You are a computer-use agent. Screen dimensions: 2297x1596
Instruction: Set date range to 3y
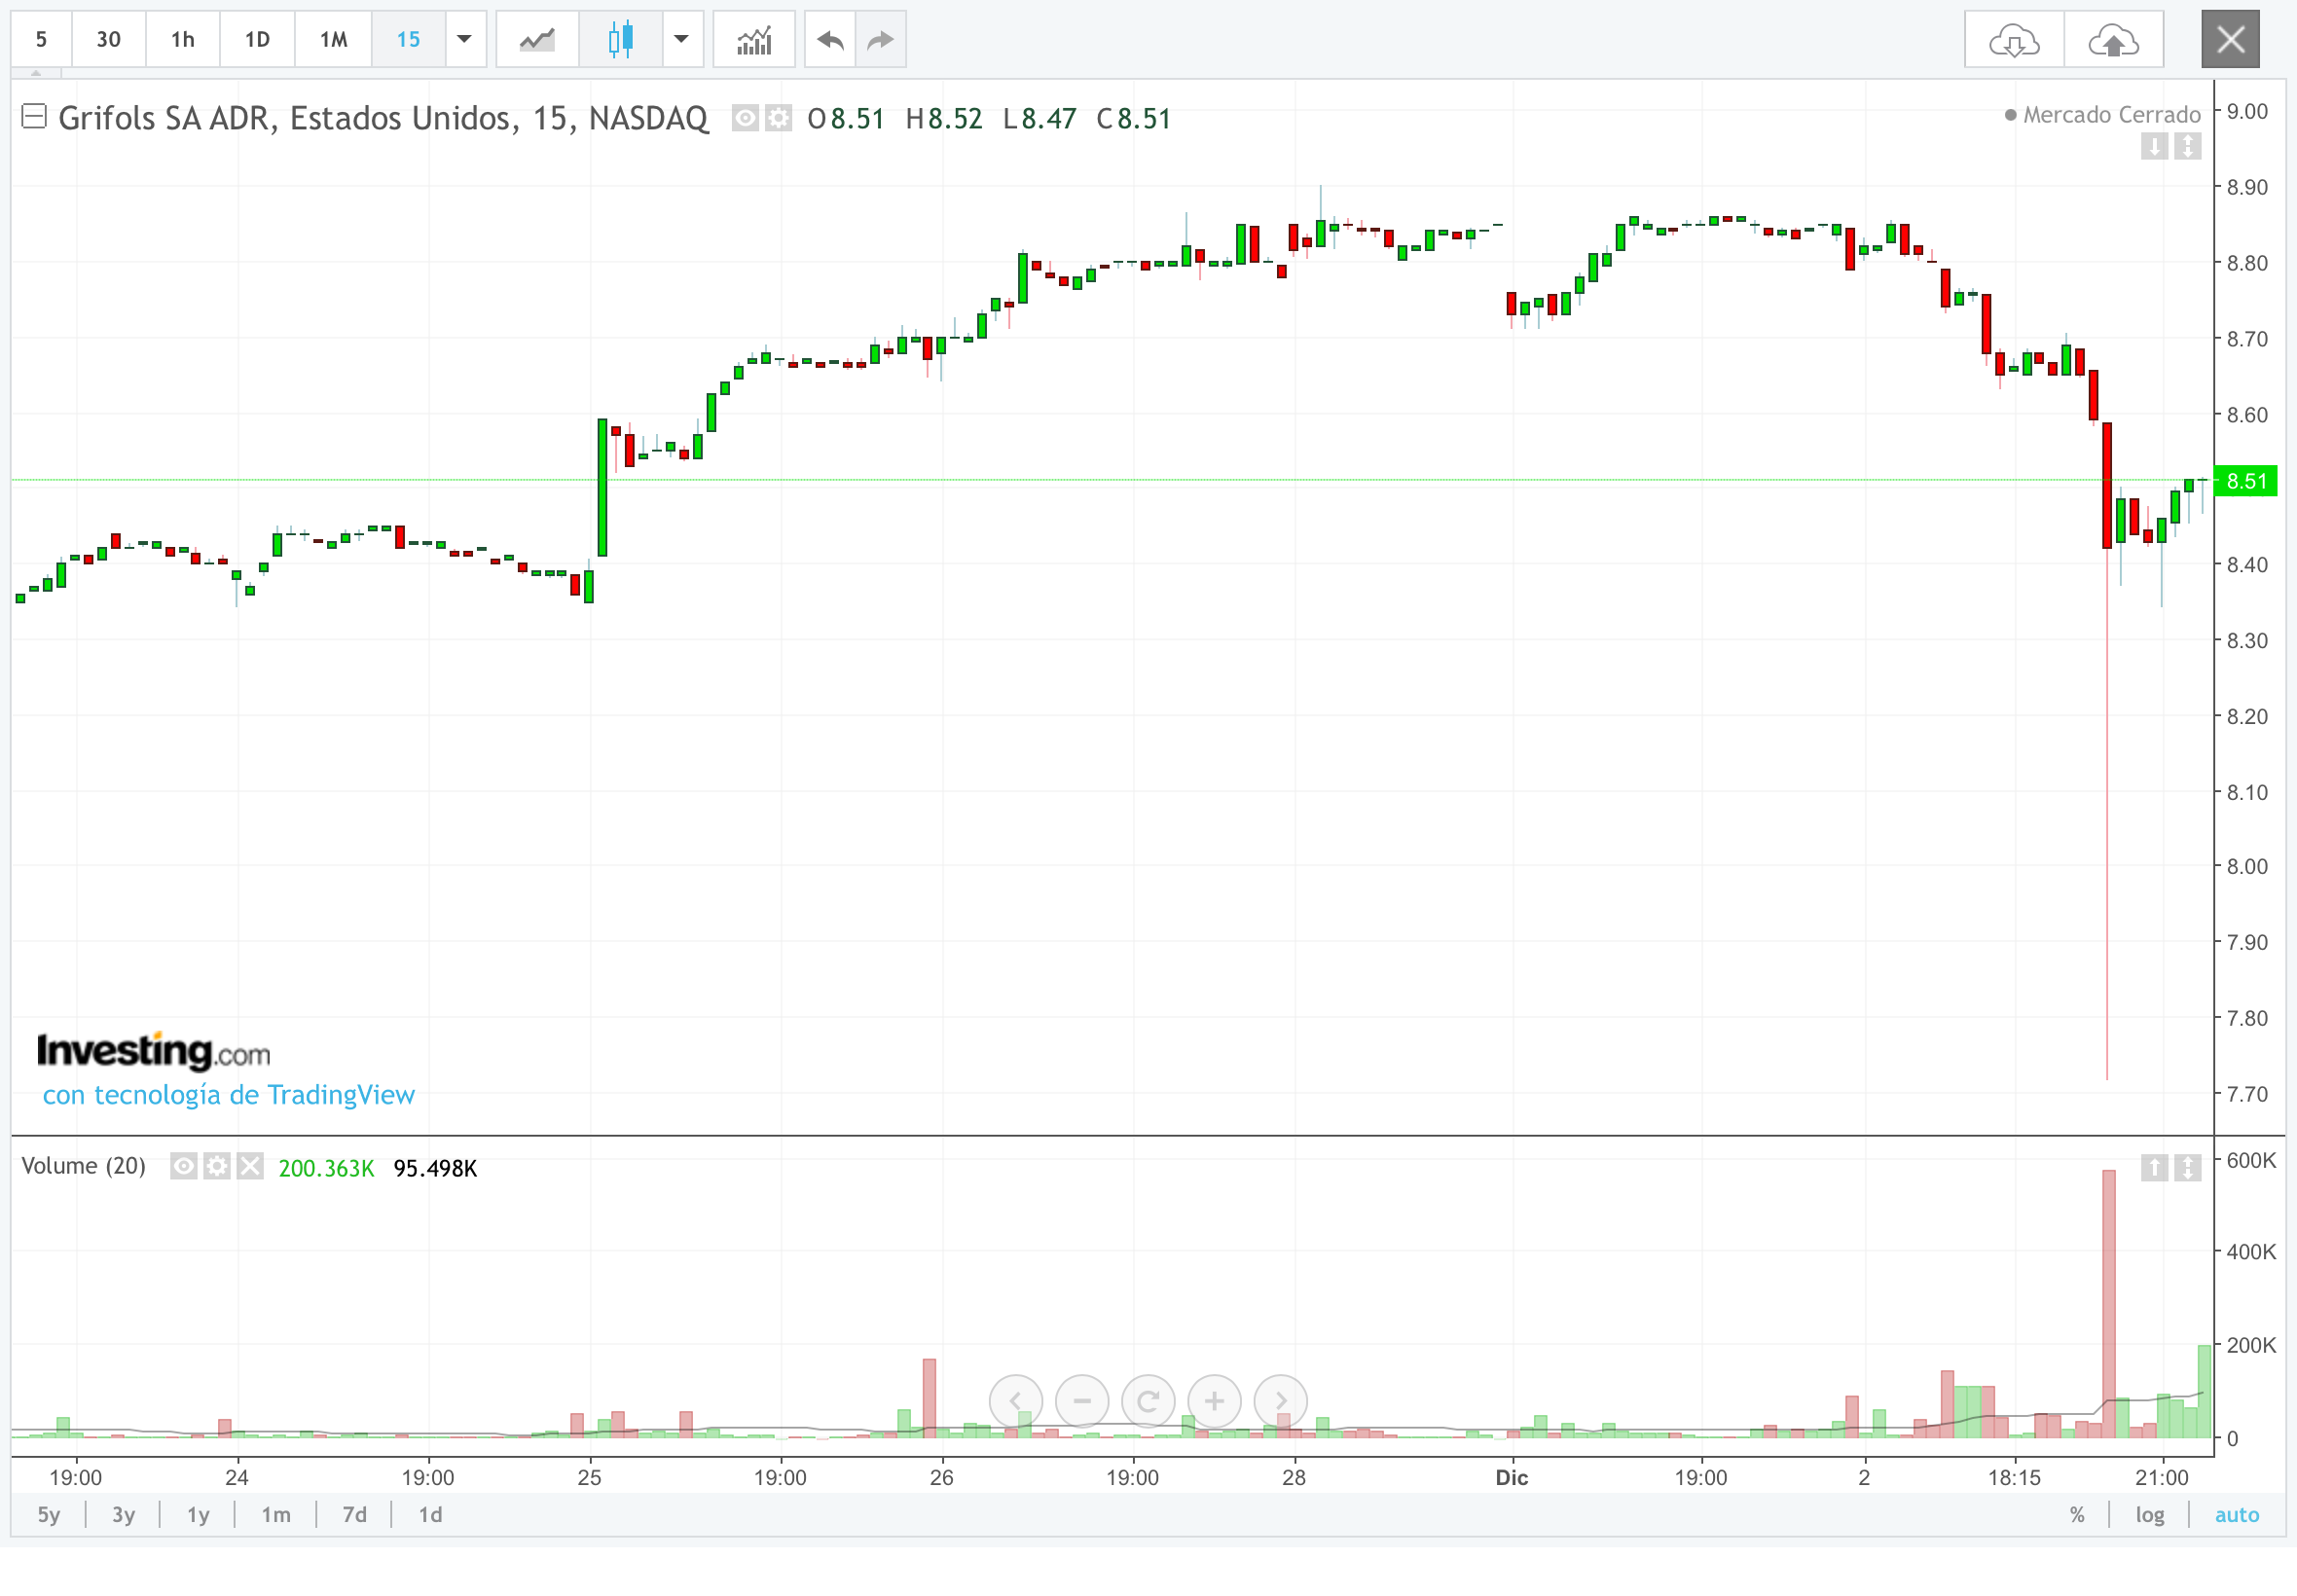point(123,1515)
